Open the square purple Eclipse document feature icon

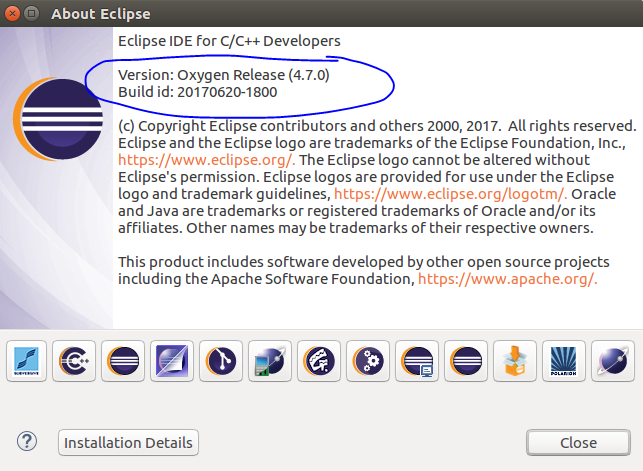coord(172,361)
